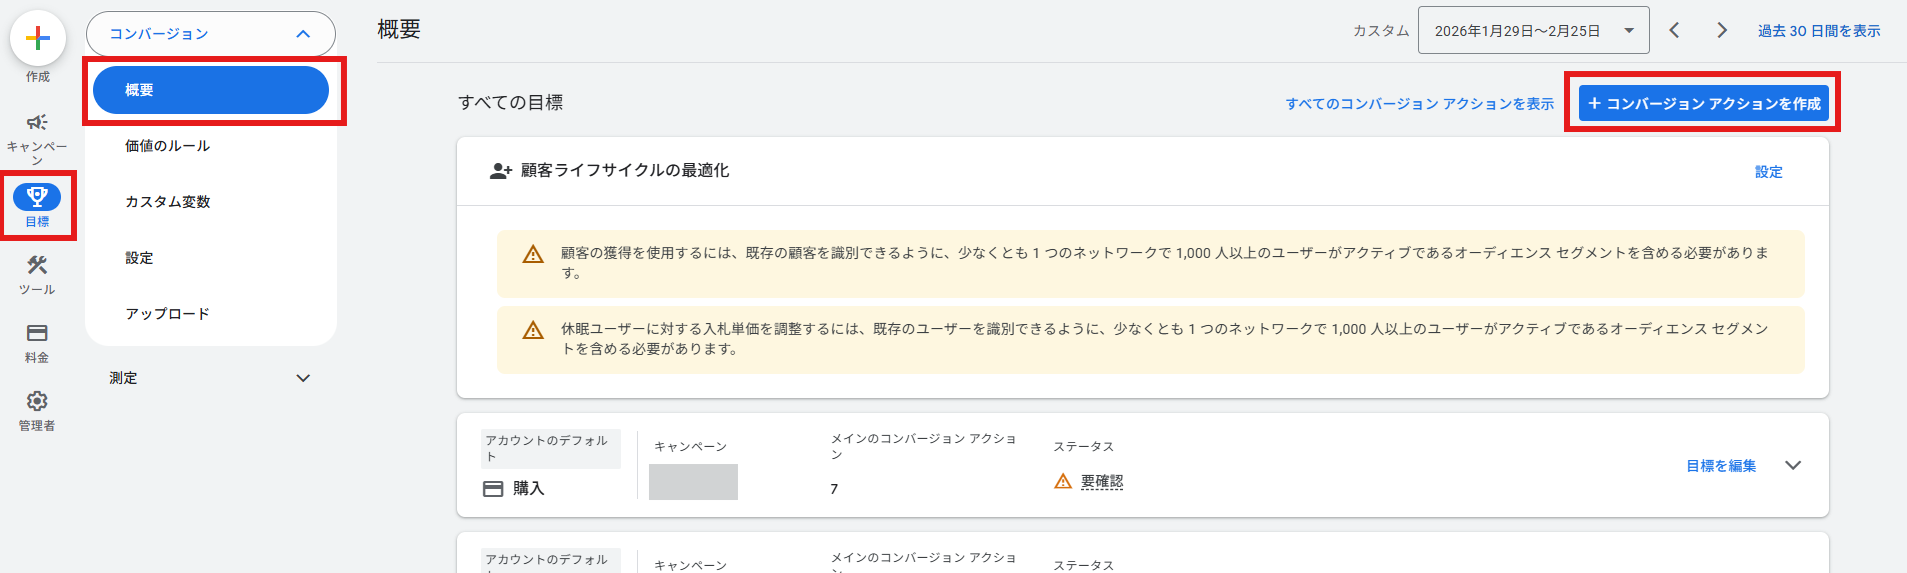
Task: Go to previous date range arrow
Action: (1674, 31)
